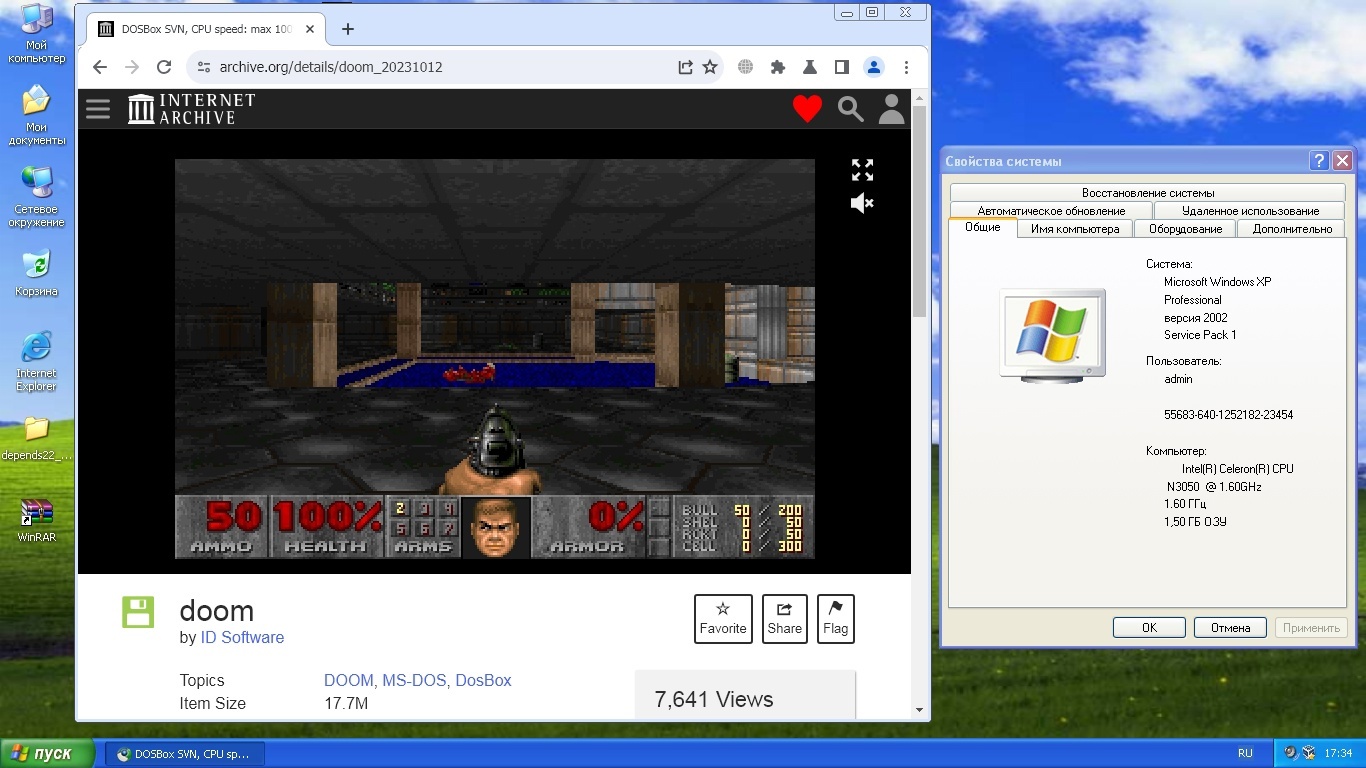
Task: Open the Chrome labs flask icon
Action: pyautogui.click(x=810, y=67)
